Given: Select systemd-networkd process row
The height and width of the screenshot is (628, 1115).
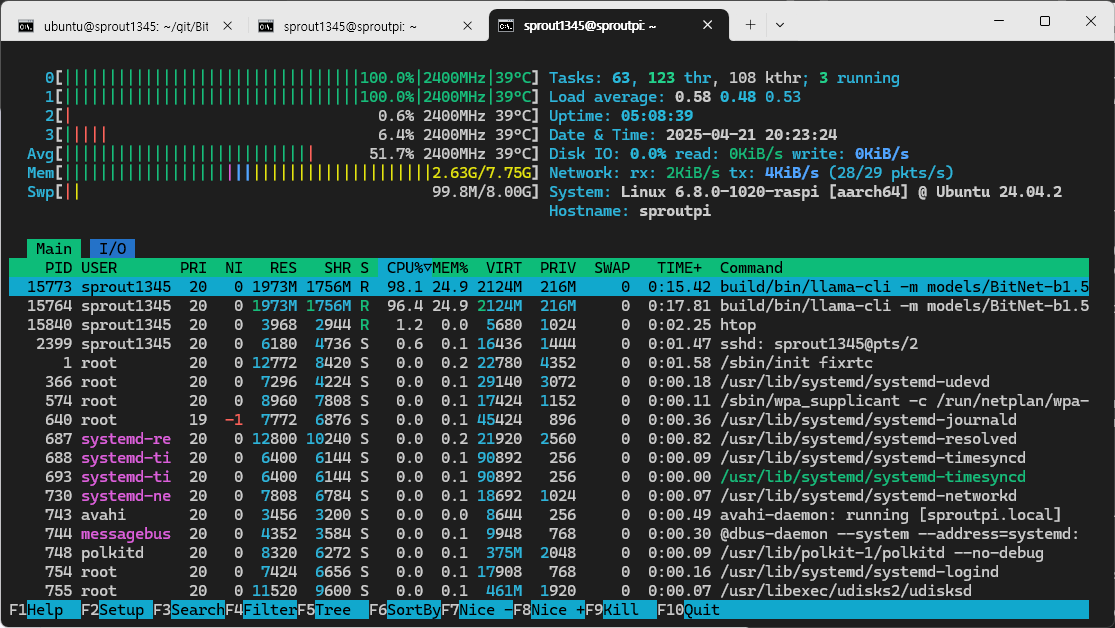Looking at the screenshot, I should pyautogui.click(x=549, y=496).
